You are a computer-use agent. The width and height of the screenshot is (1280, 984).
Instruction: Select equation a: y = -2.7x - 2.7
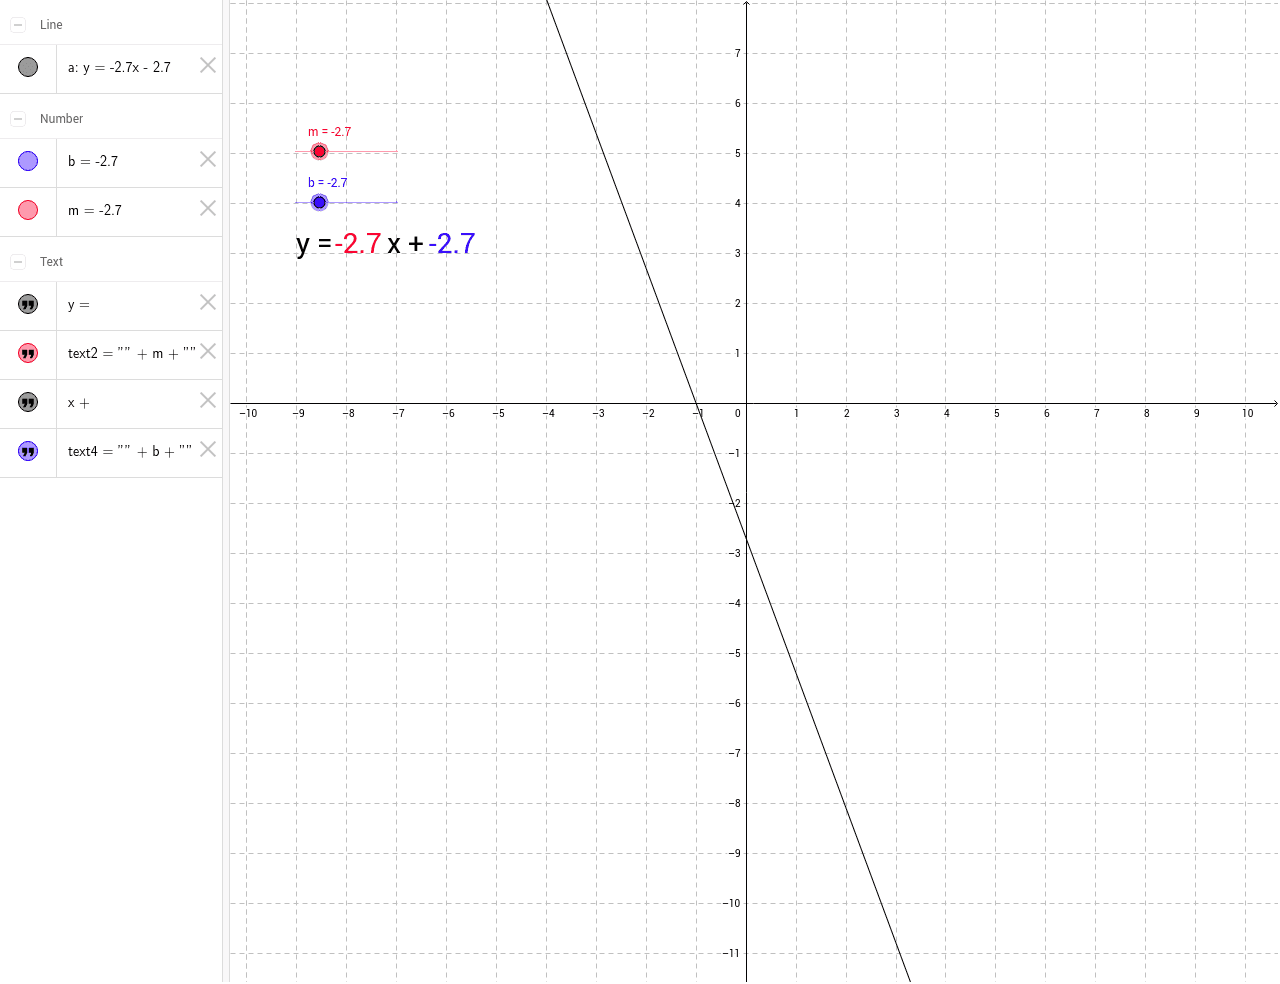click(x=119, y=67)
